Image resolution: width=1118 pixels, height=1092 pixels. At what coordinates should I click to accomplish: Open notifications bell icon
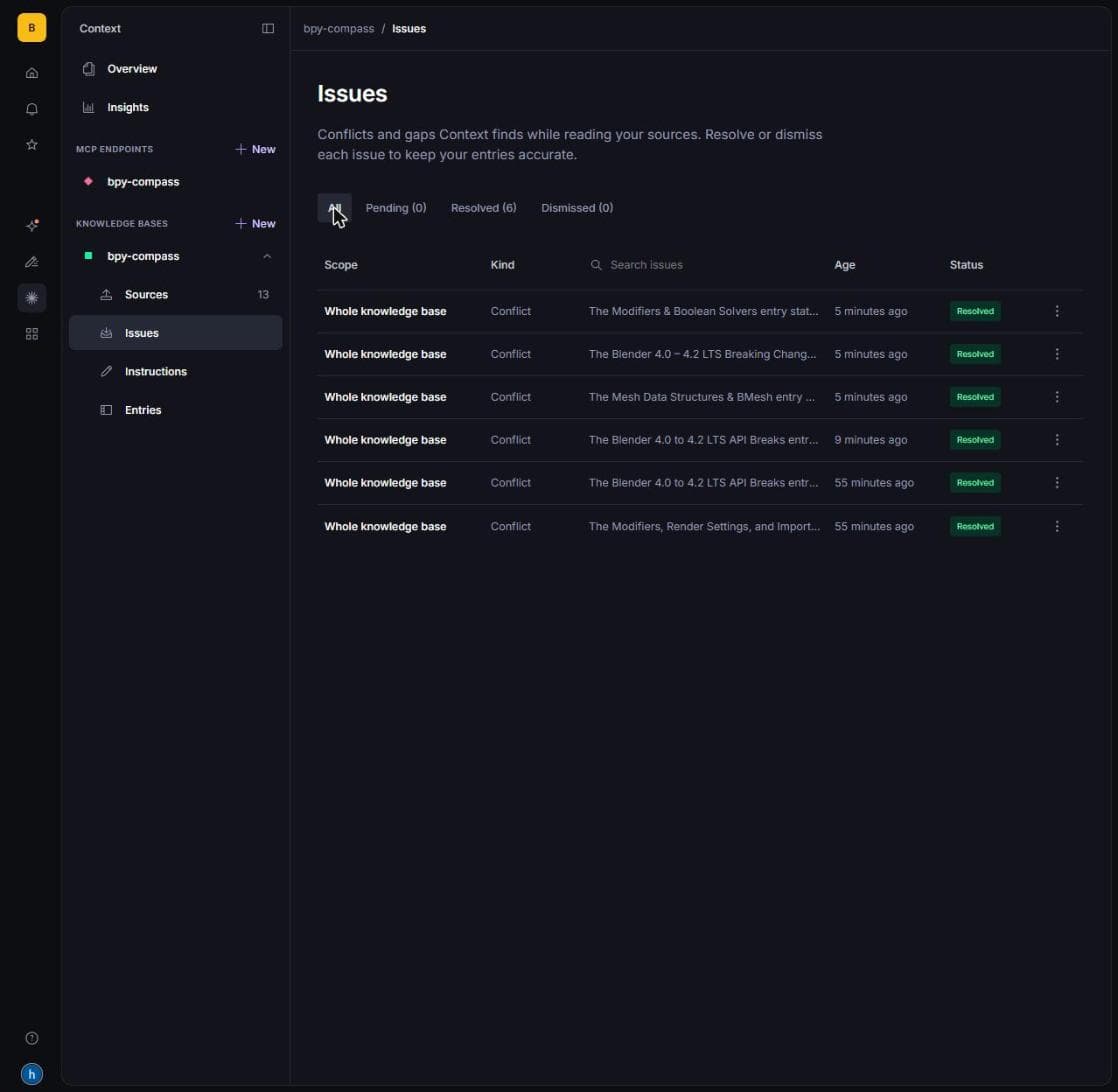coord(31,109)
